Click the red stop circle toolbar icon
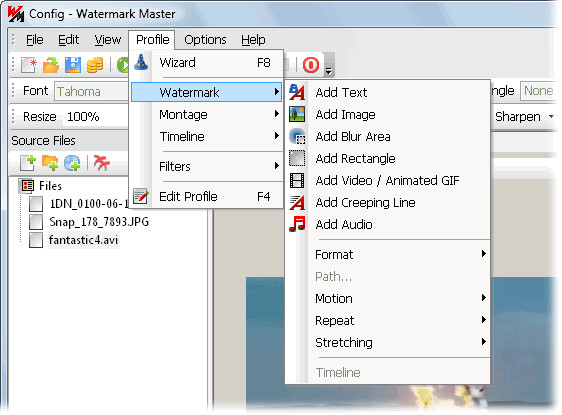562x415 pixels. 310,65
